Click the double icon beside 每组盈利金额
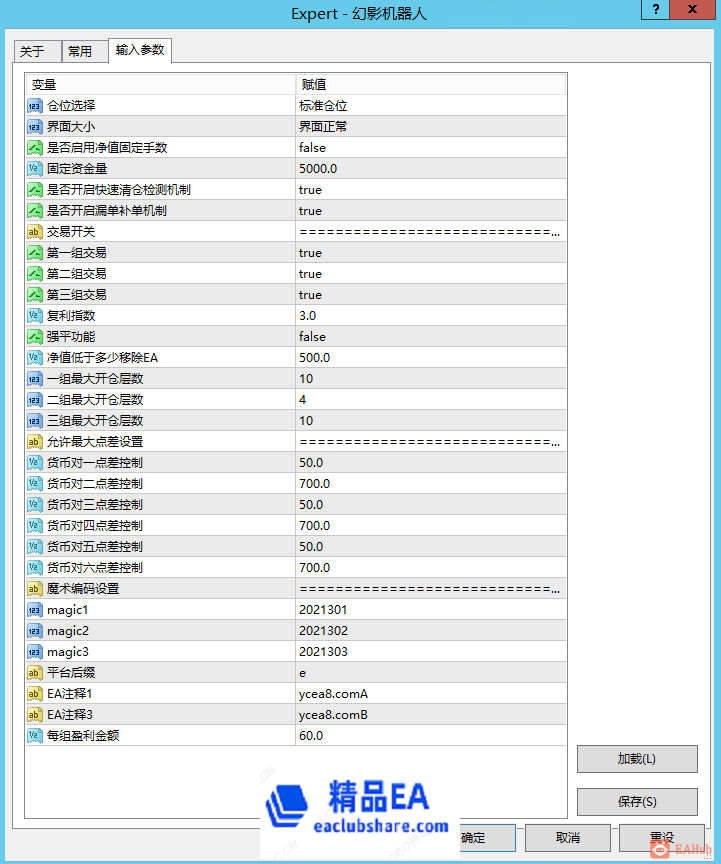Viewport: 721px width, 864px height. tap(34, 735)
